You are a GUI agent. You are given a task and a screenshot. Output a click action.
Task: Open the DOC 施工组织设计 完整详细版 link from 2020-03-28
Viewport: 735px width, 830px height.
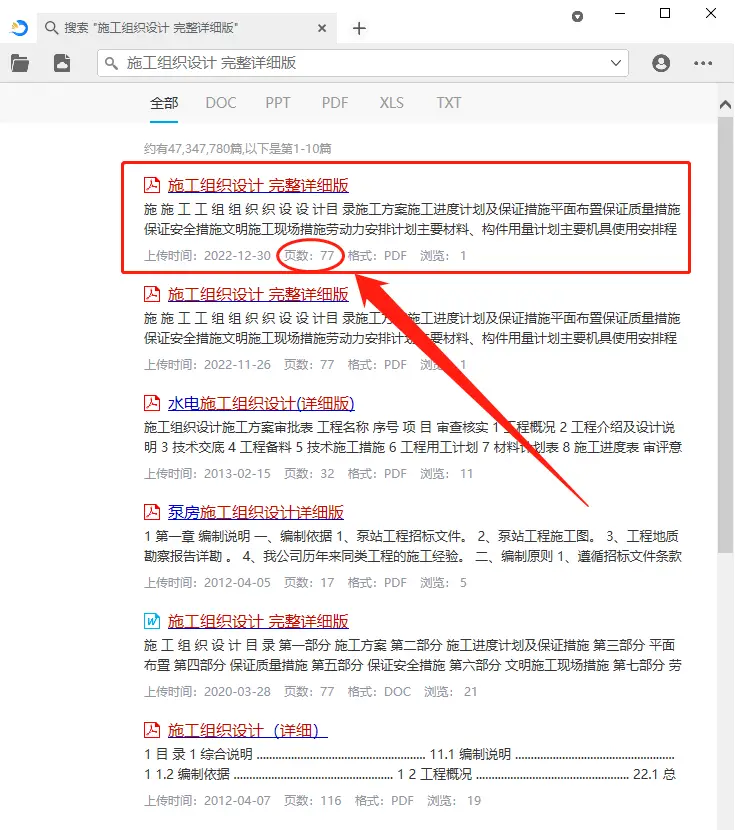258,621
